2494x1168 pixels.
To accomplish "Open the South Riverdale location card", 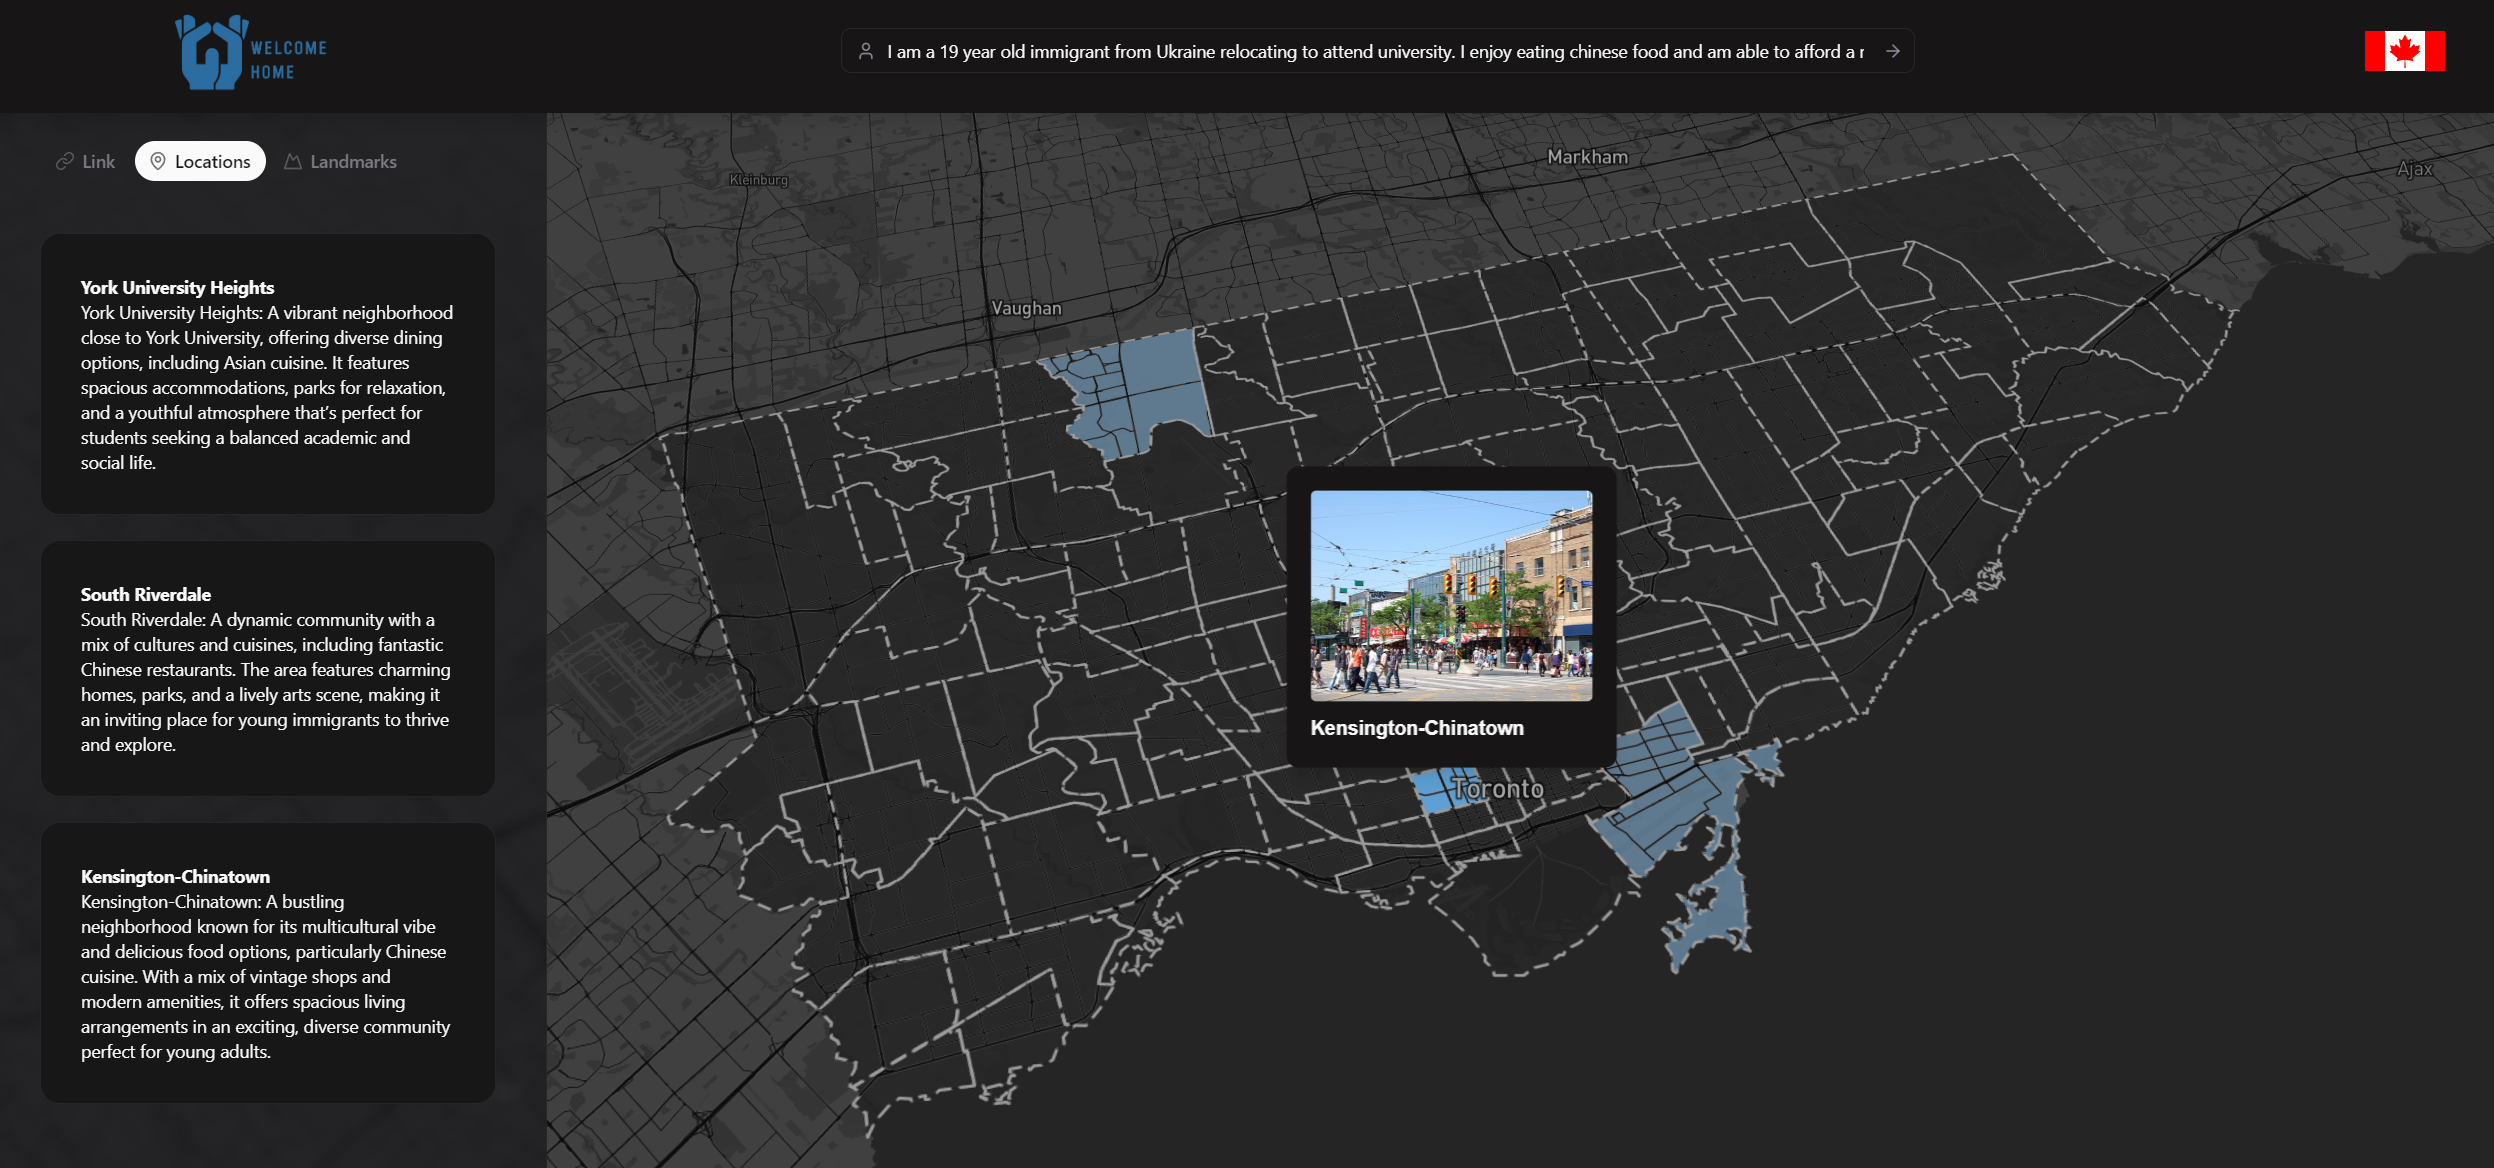I will point(267,668).
